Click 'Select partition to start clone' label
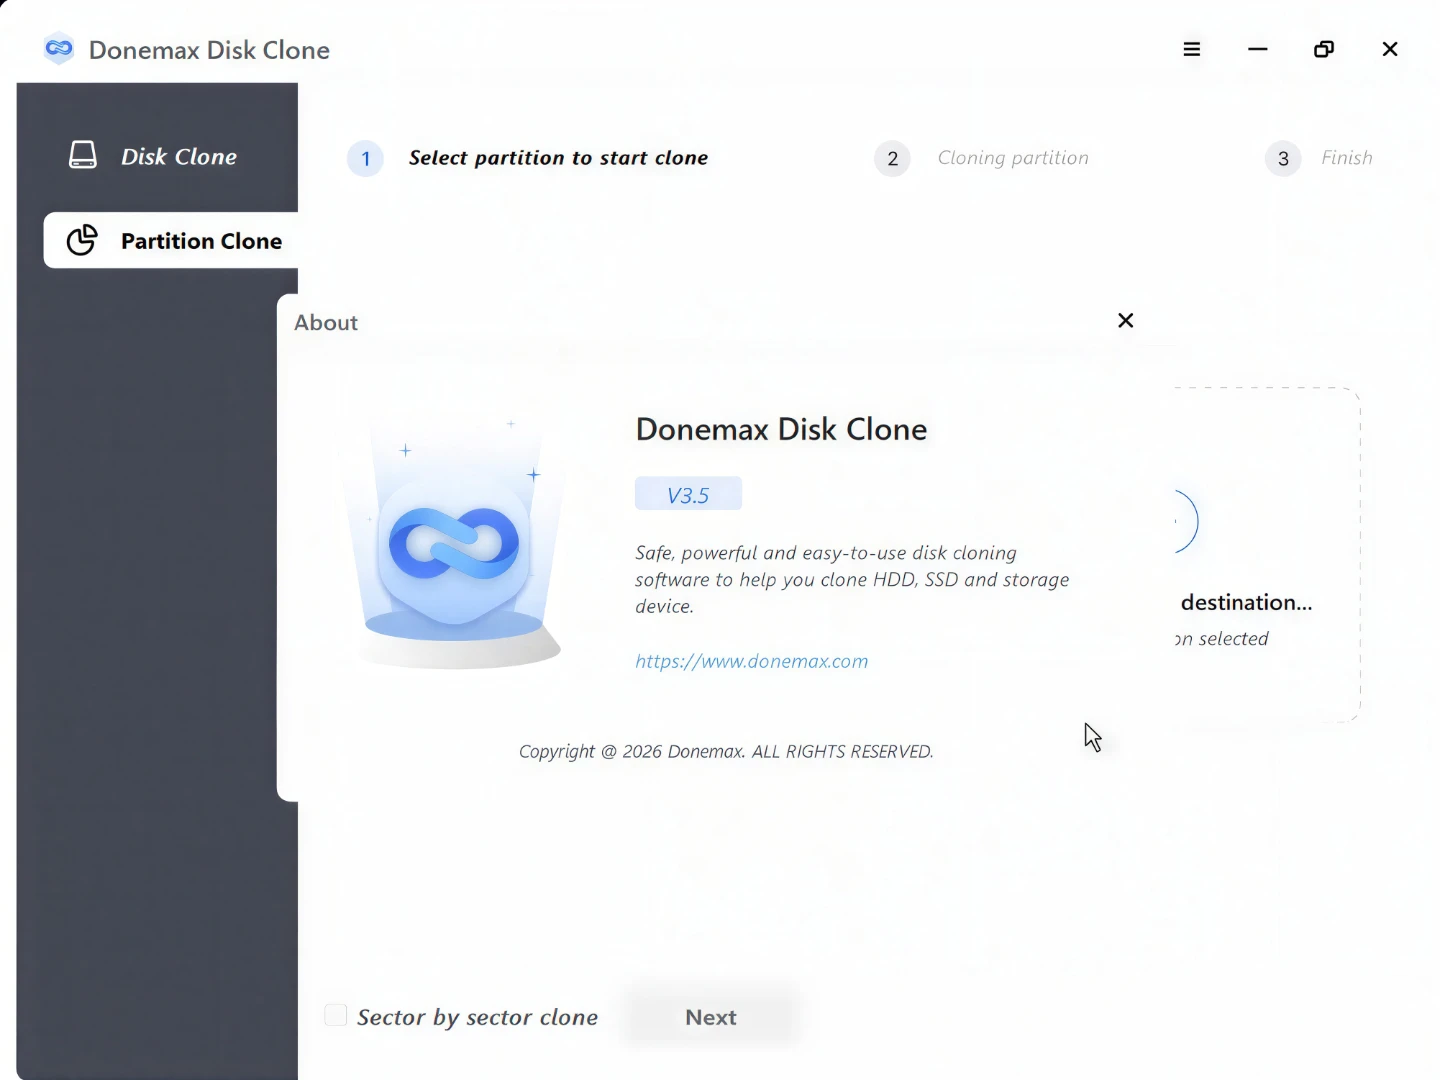 (558, 158)
